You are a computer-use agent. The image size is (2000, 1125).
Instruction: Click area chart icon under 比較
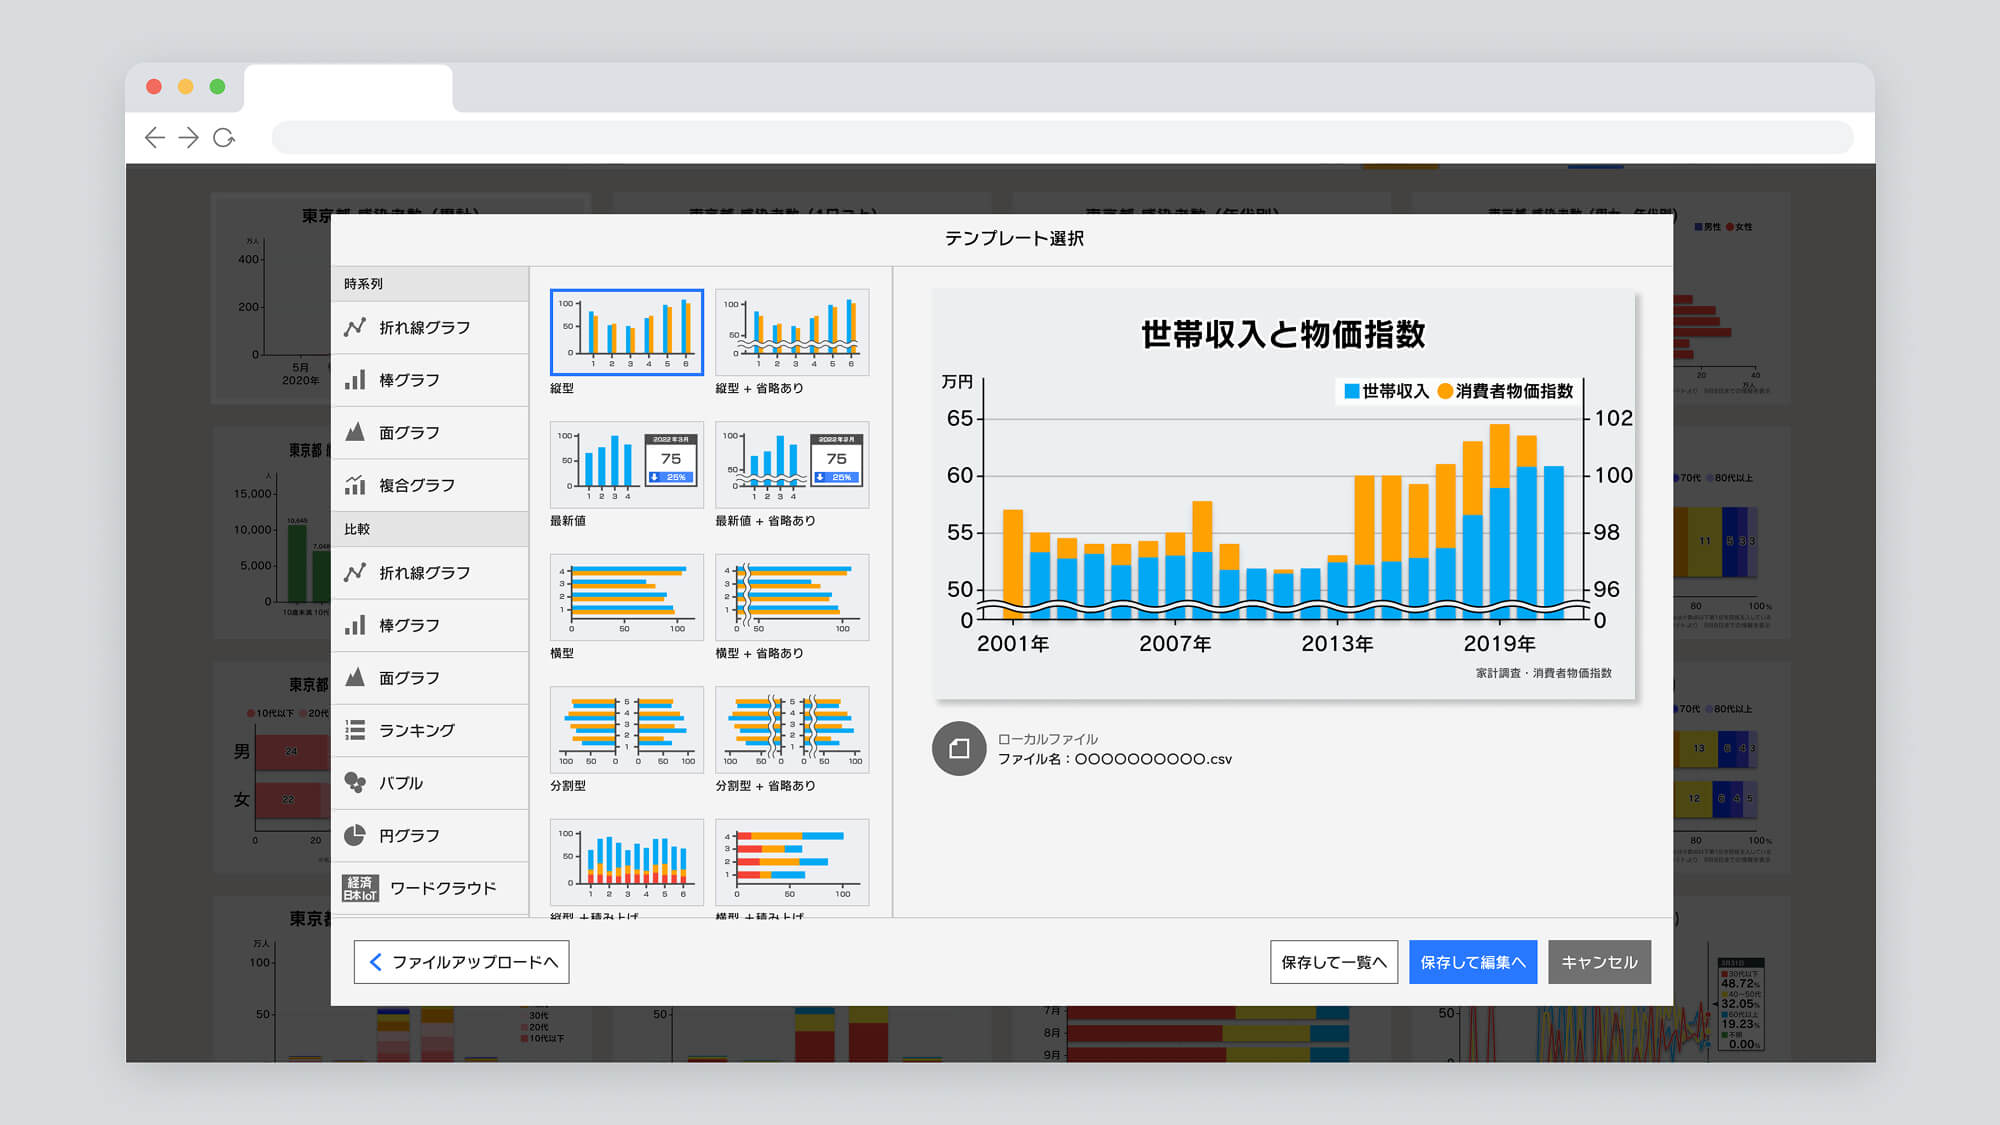click(355, 677)
